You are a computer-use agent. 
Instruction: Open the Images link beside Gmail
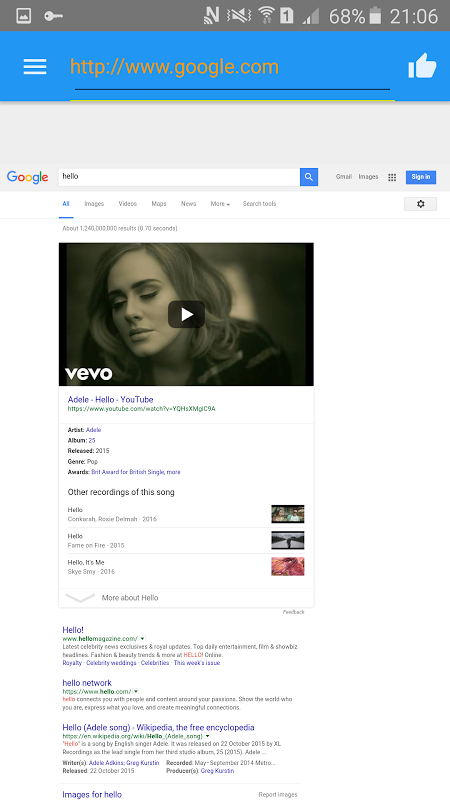[x=368, y=177]
